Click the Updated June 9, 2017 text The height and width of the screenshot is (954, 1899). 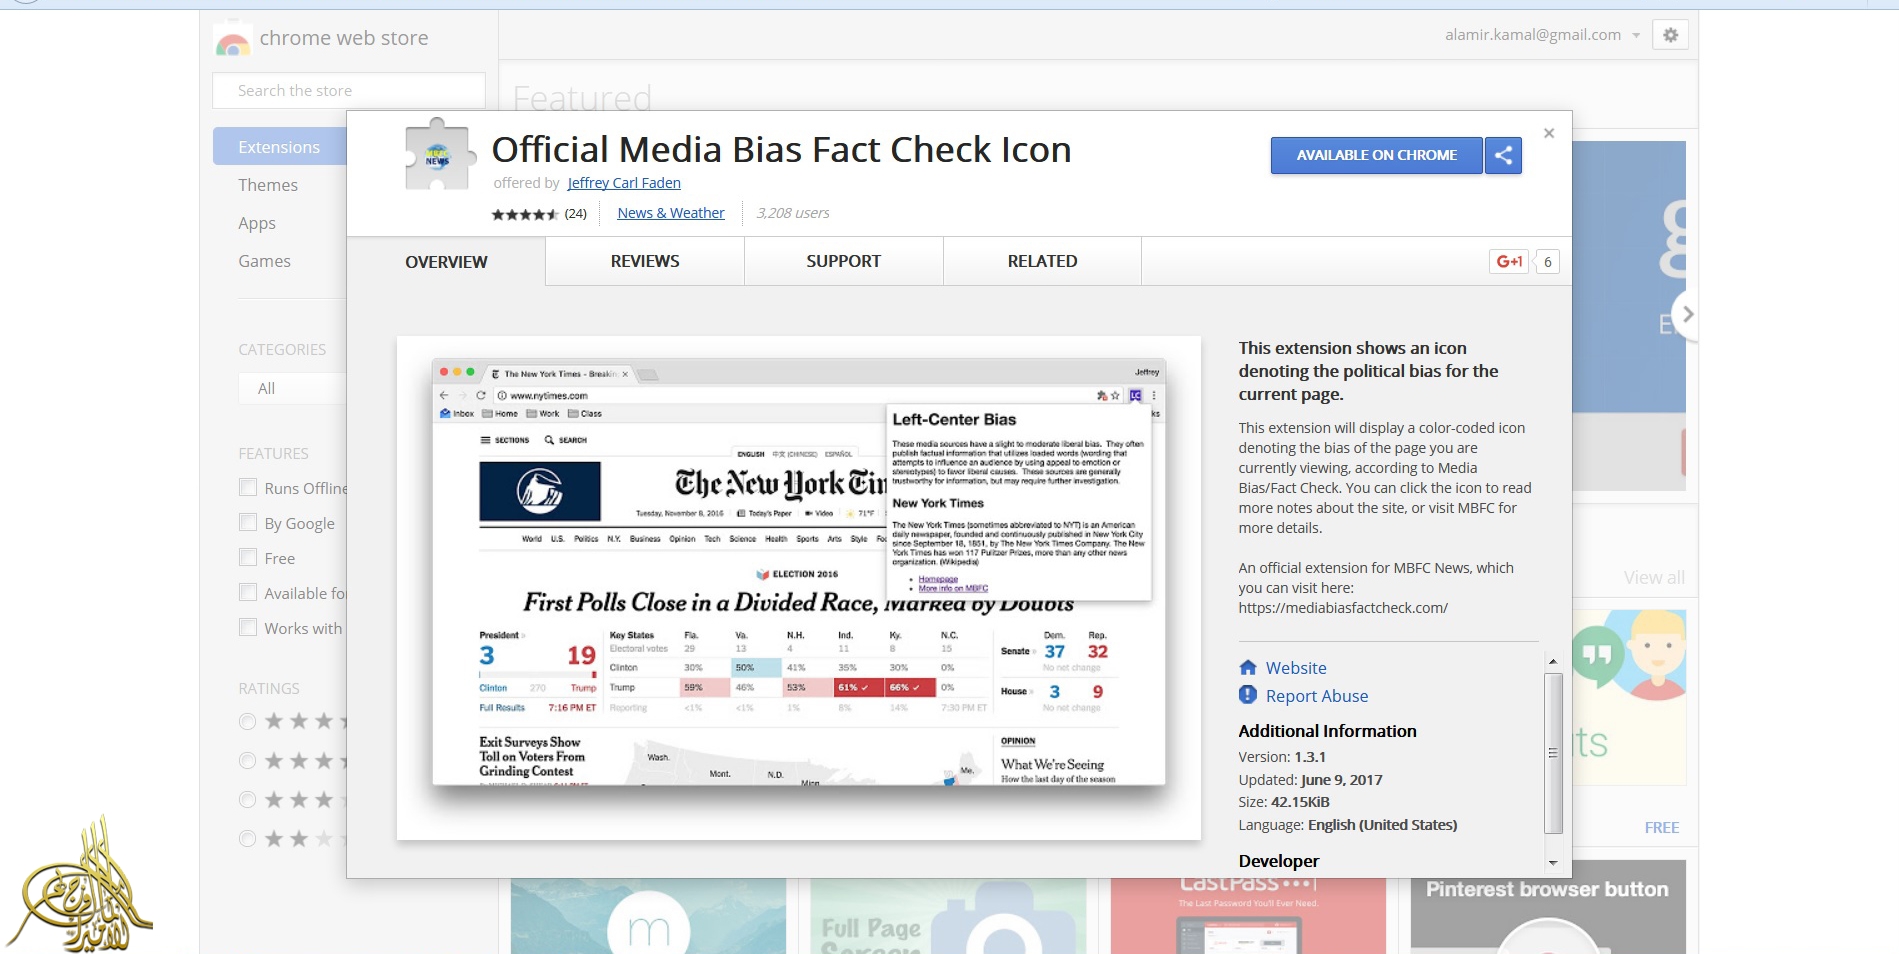tap(1310, 780)
